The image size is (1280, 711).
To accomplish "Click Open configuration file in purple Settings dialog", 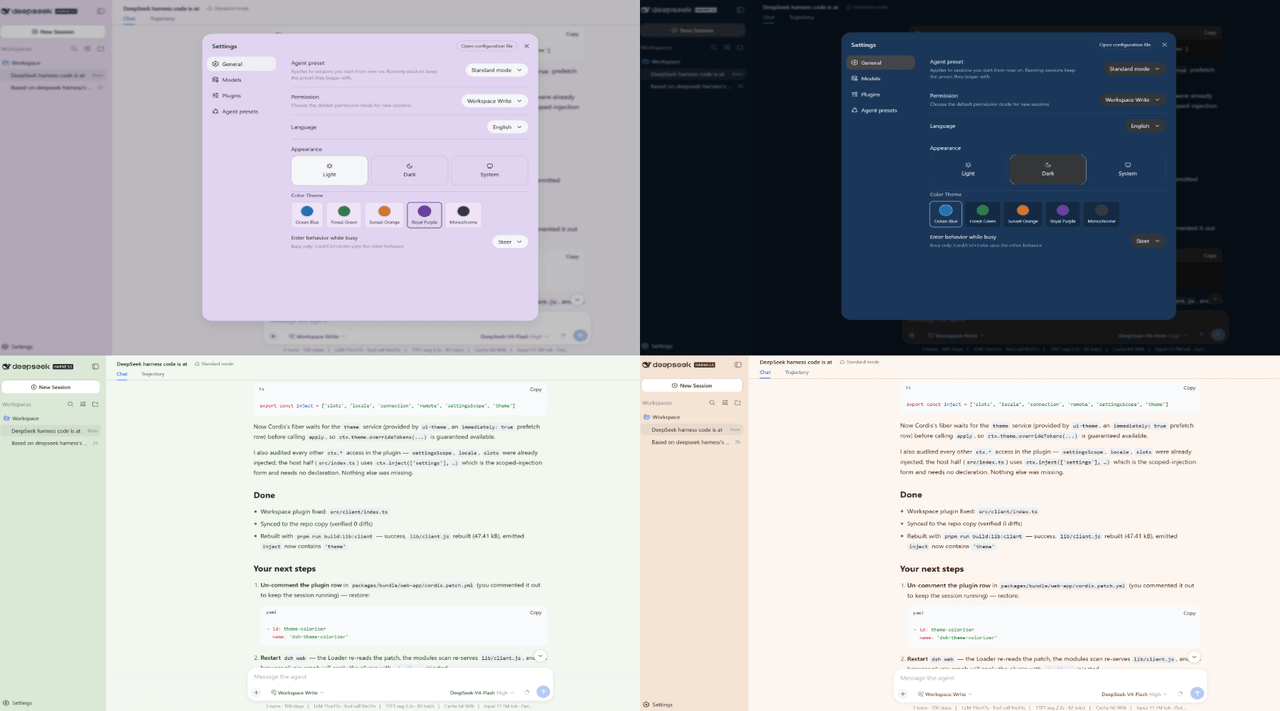I will pos(487,46).
